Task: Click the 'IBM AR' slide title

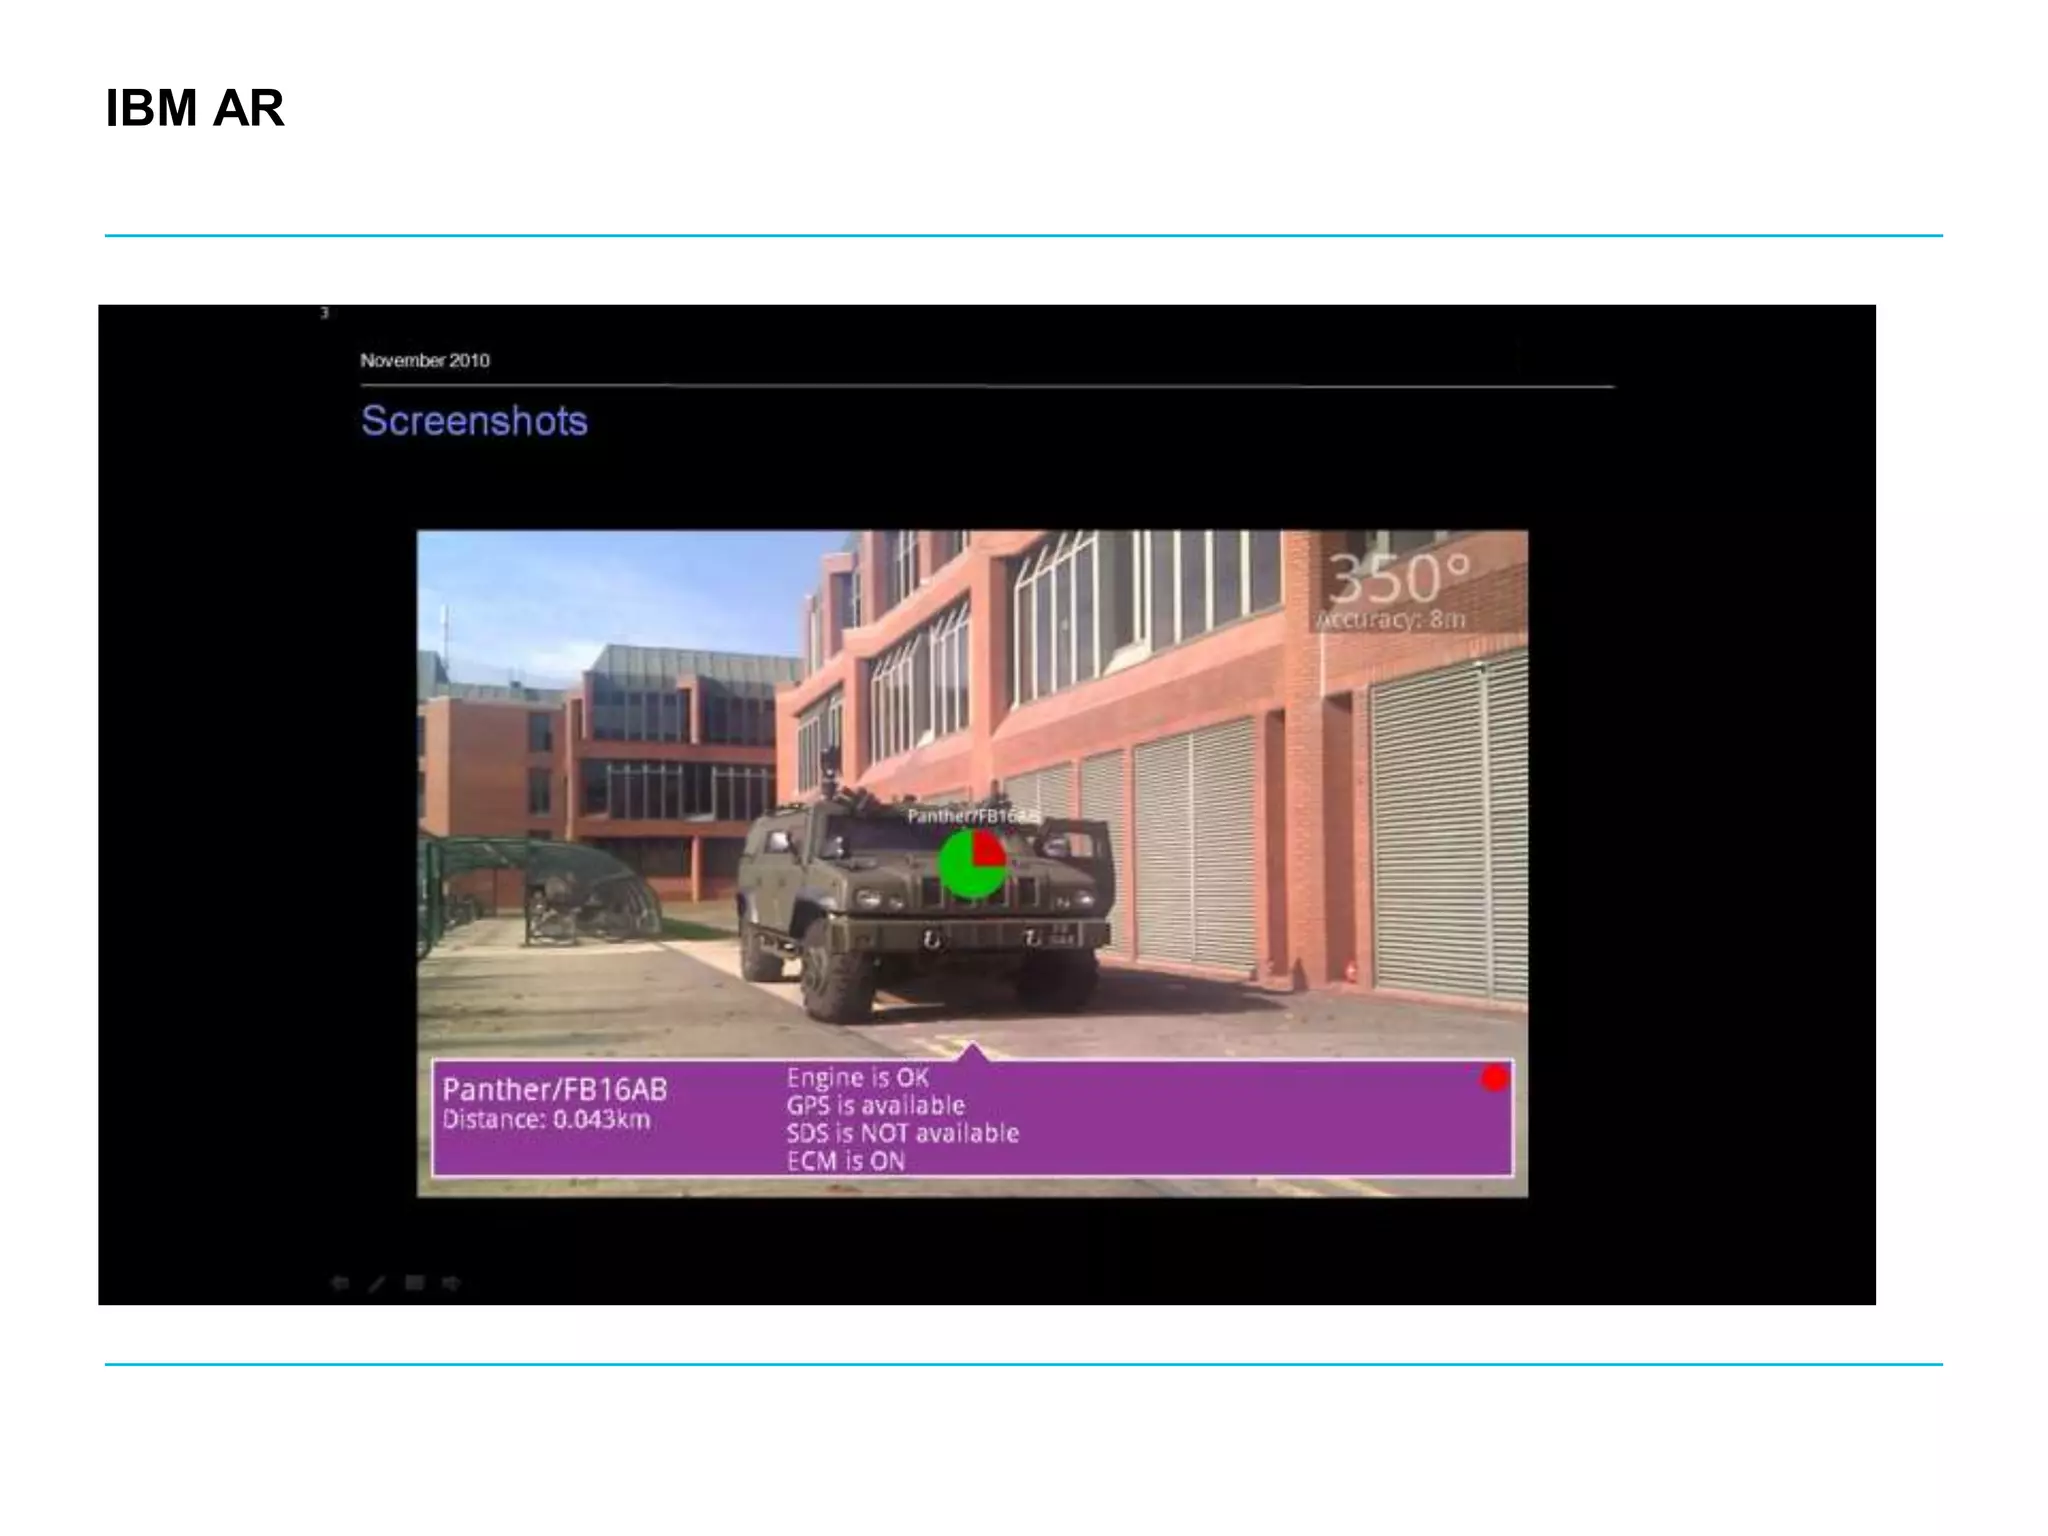Action: point(195,108)
